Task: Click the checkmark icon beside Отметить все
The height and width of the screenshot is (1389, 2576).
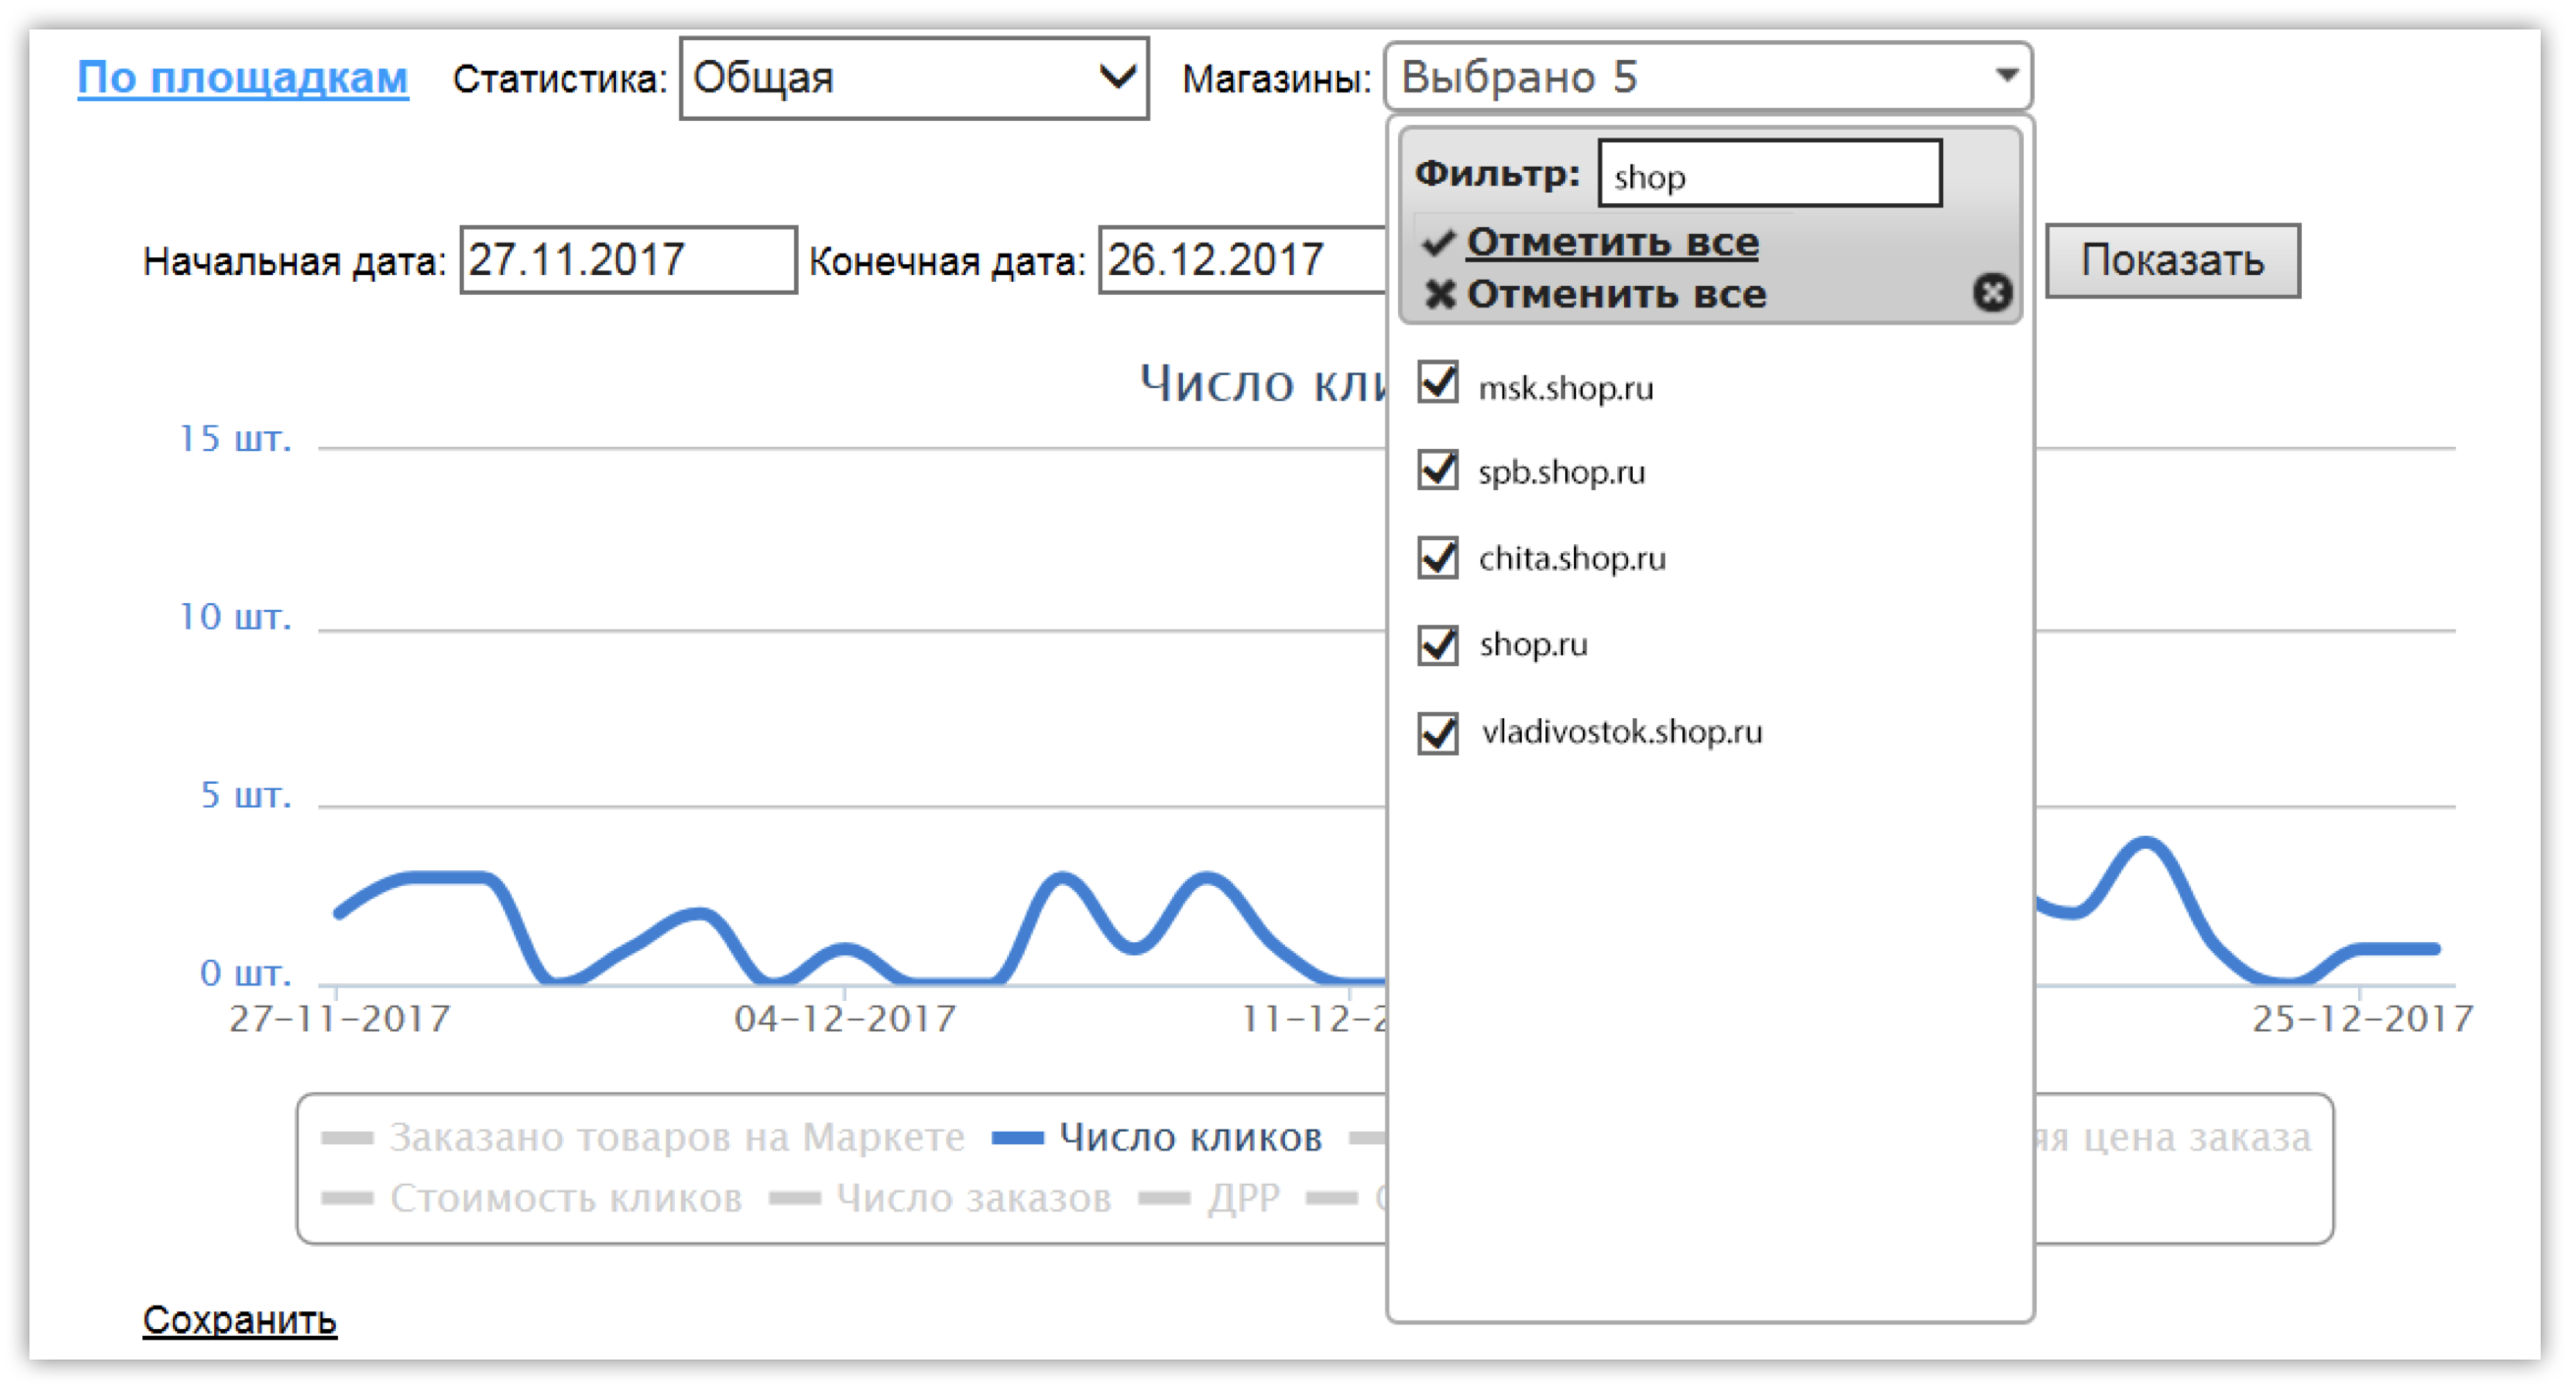Action: (1438, 243)
